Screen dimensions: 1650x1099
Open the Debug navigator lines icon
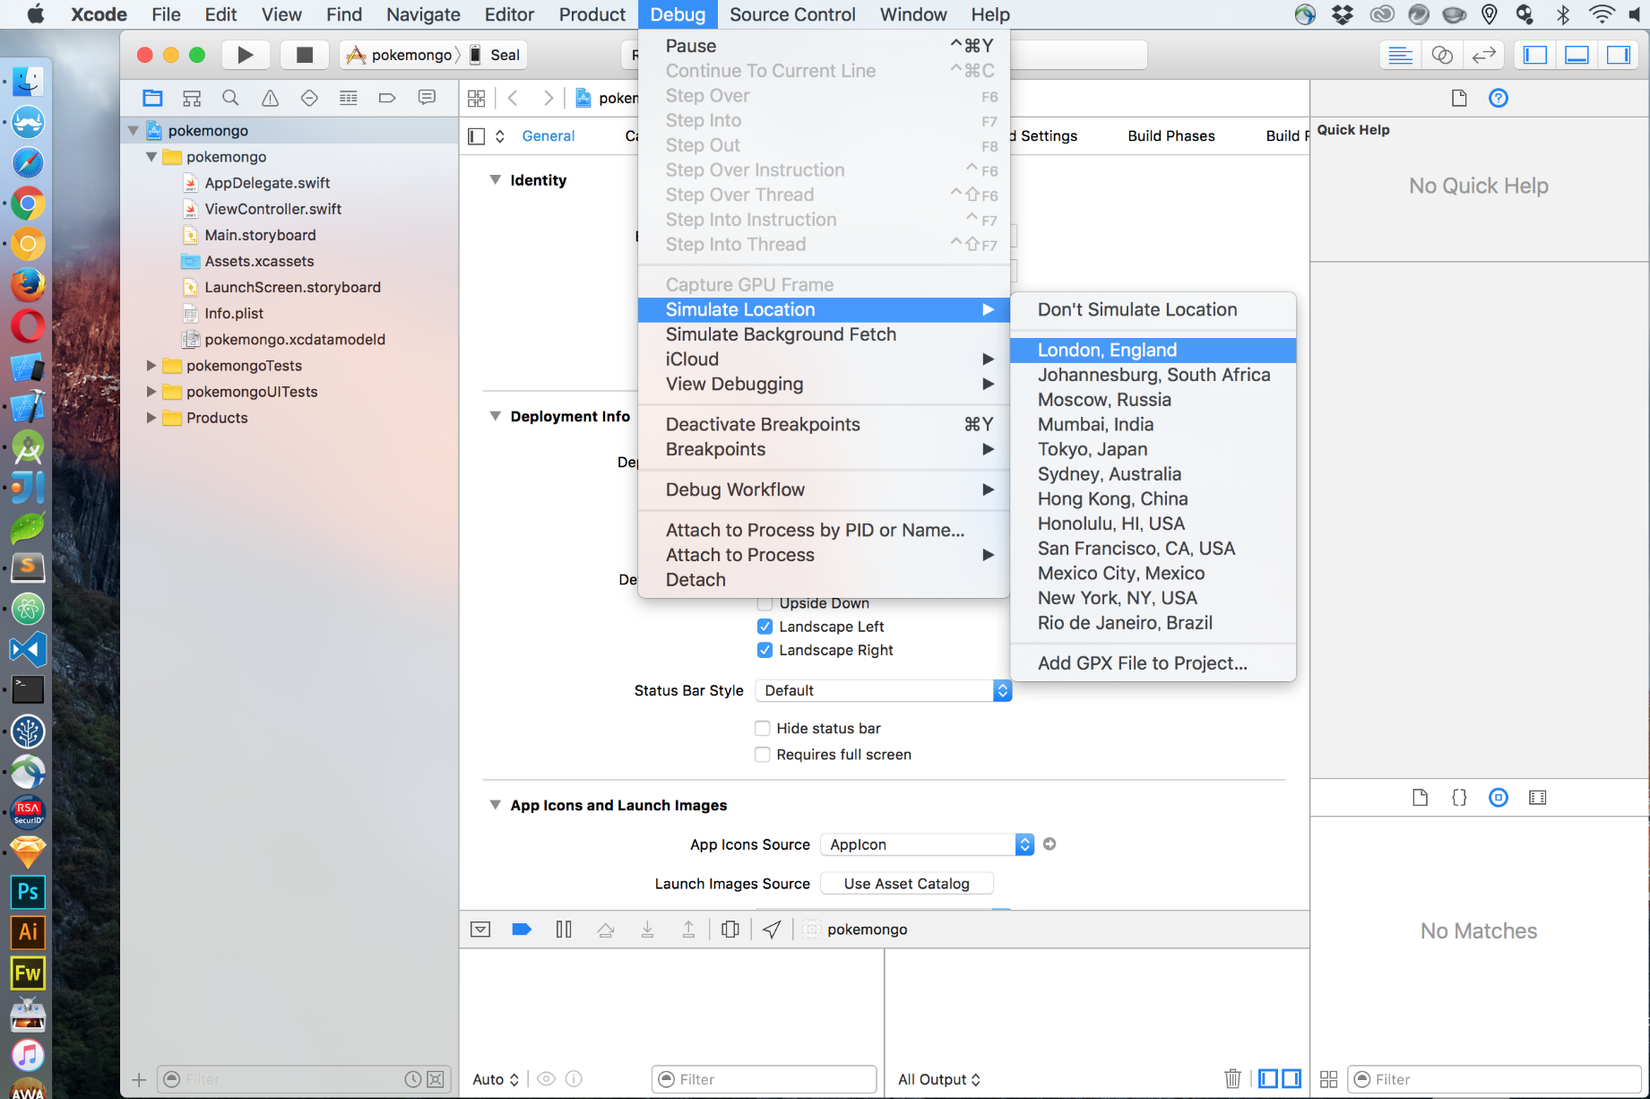click(348, 98)
